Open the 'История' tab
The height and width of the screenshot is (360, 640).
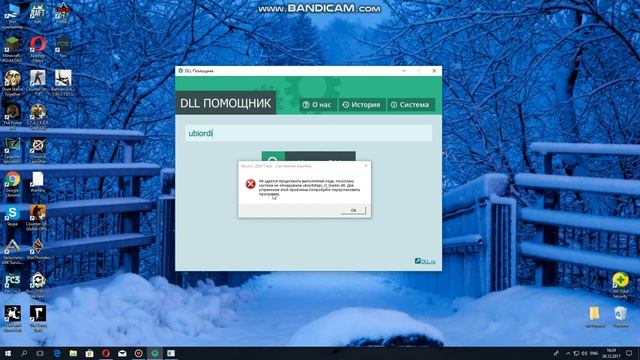point(362,105)
